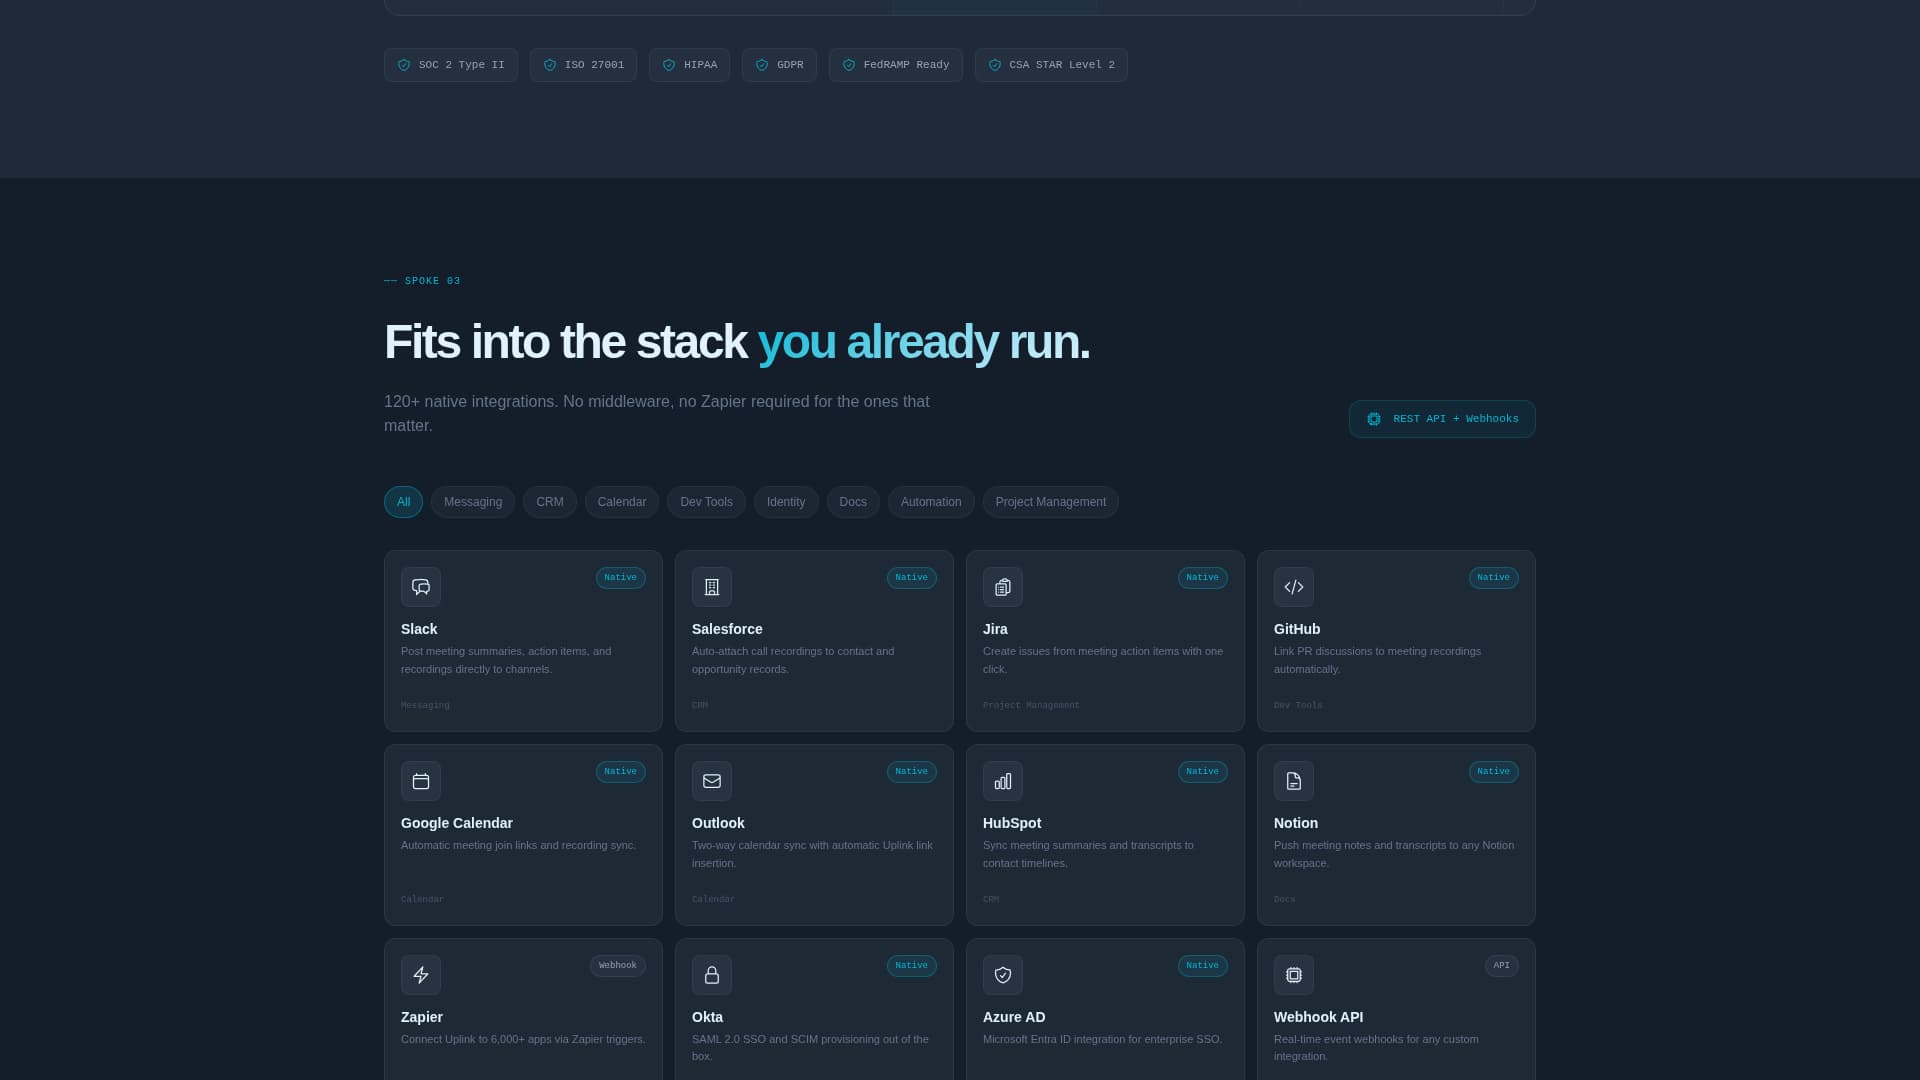Open the Okta integration title

click(707, 1017)
